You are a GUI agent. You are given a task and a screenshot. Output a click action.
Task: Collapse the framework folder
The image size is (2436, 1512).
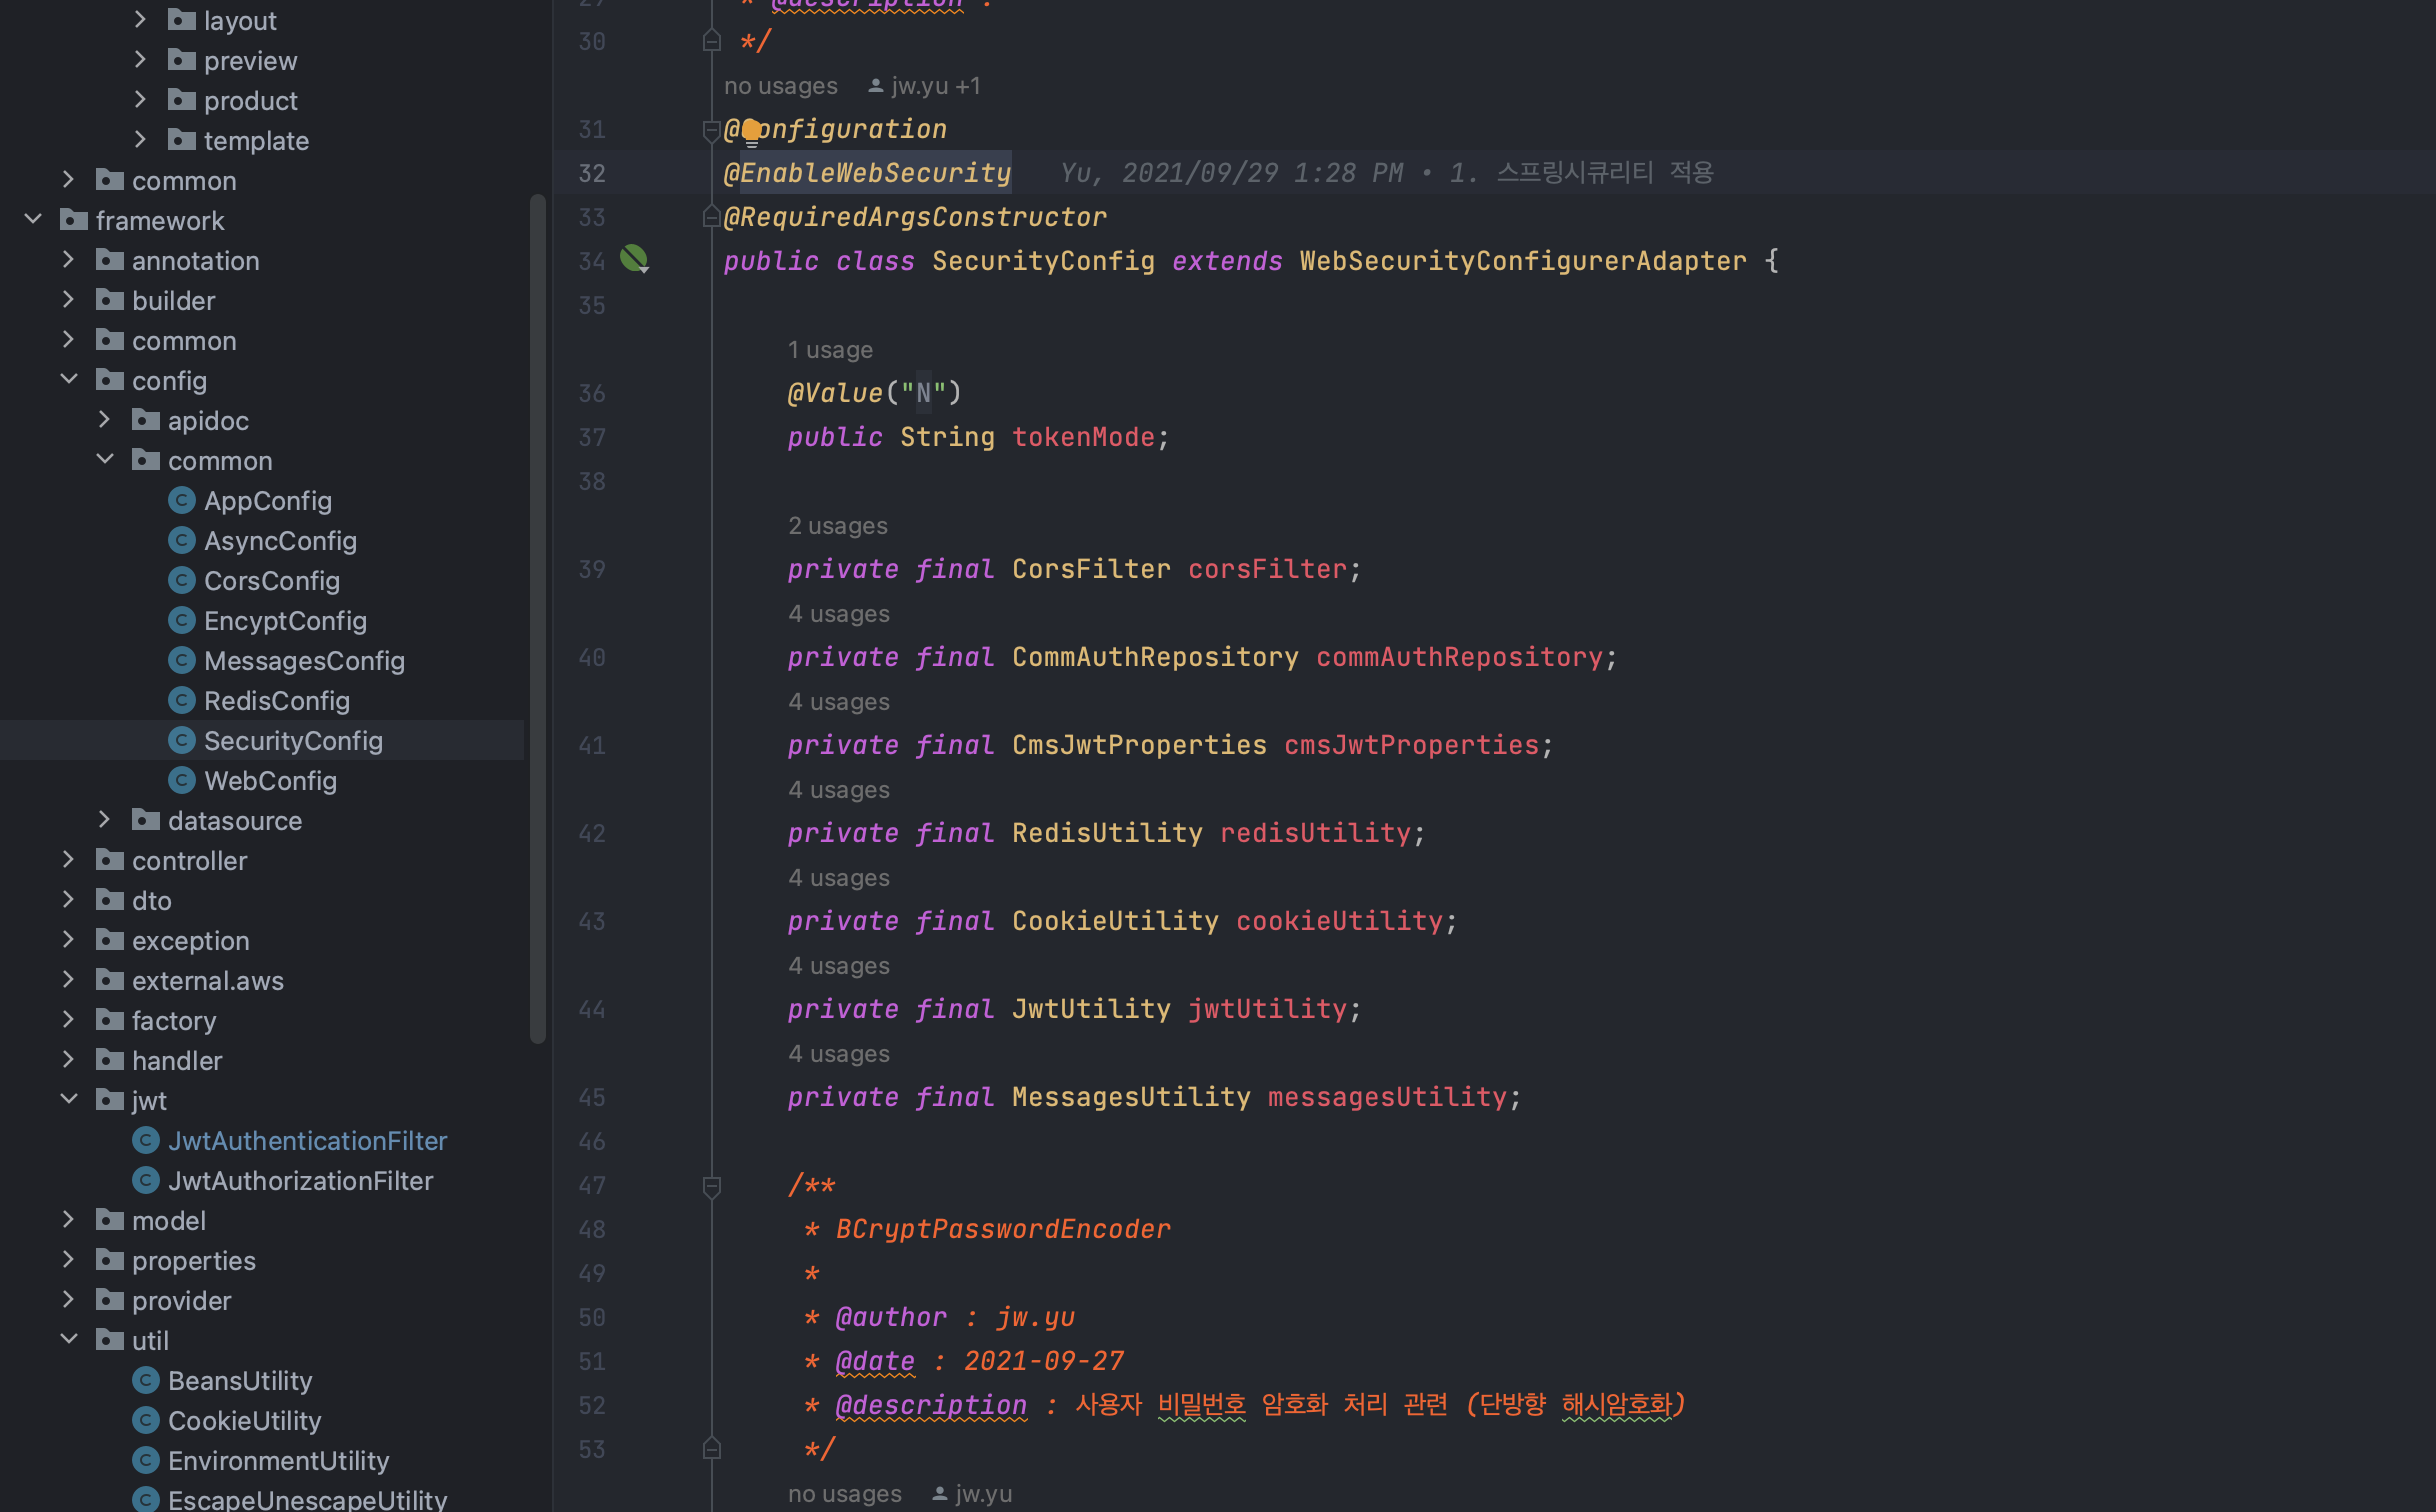click(x=33, y=220)
